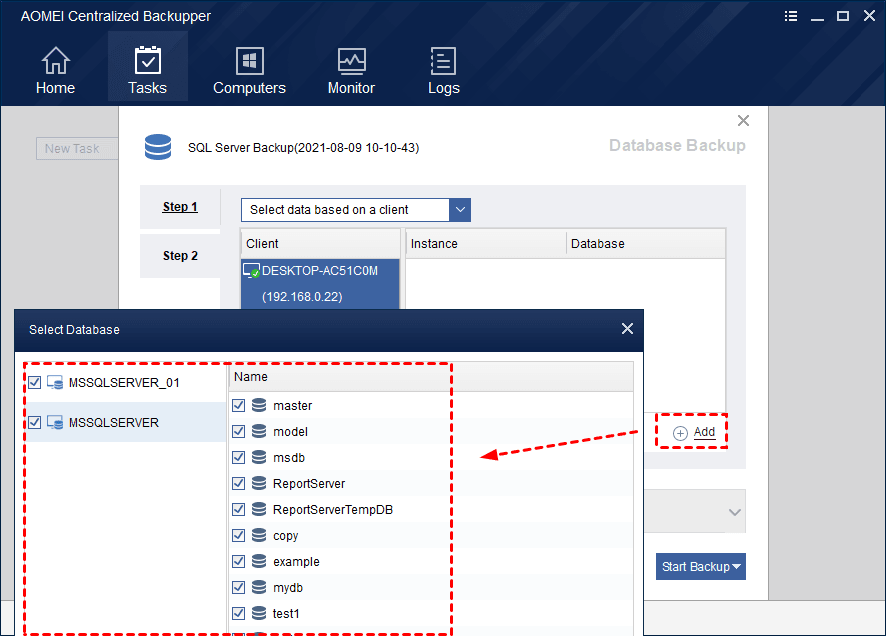The width and height of the screenshot is (886, 636).
Task: Expand the Start Backup dropdown arrow
Action: [x=736, y=567]
